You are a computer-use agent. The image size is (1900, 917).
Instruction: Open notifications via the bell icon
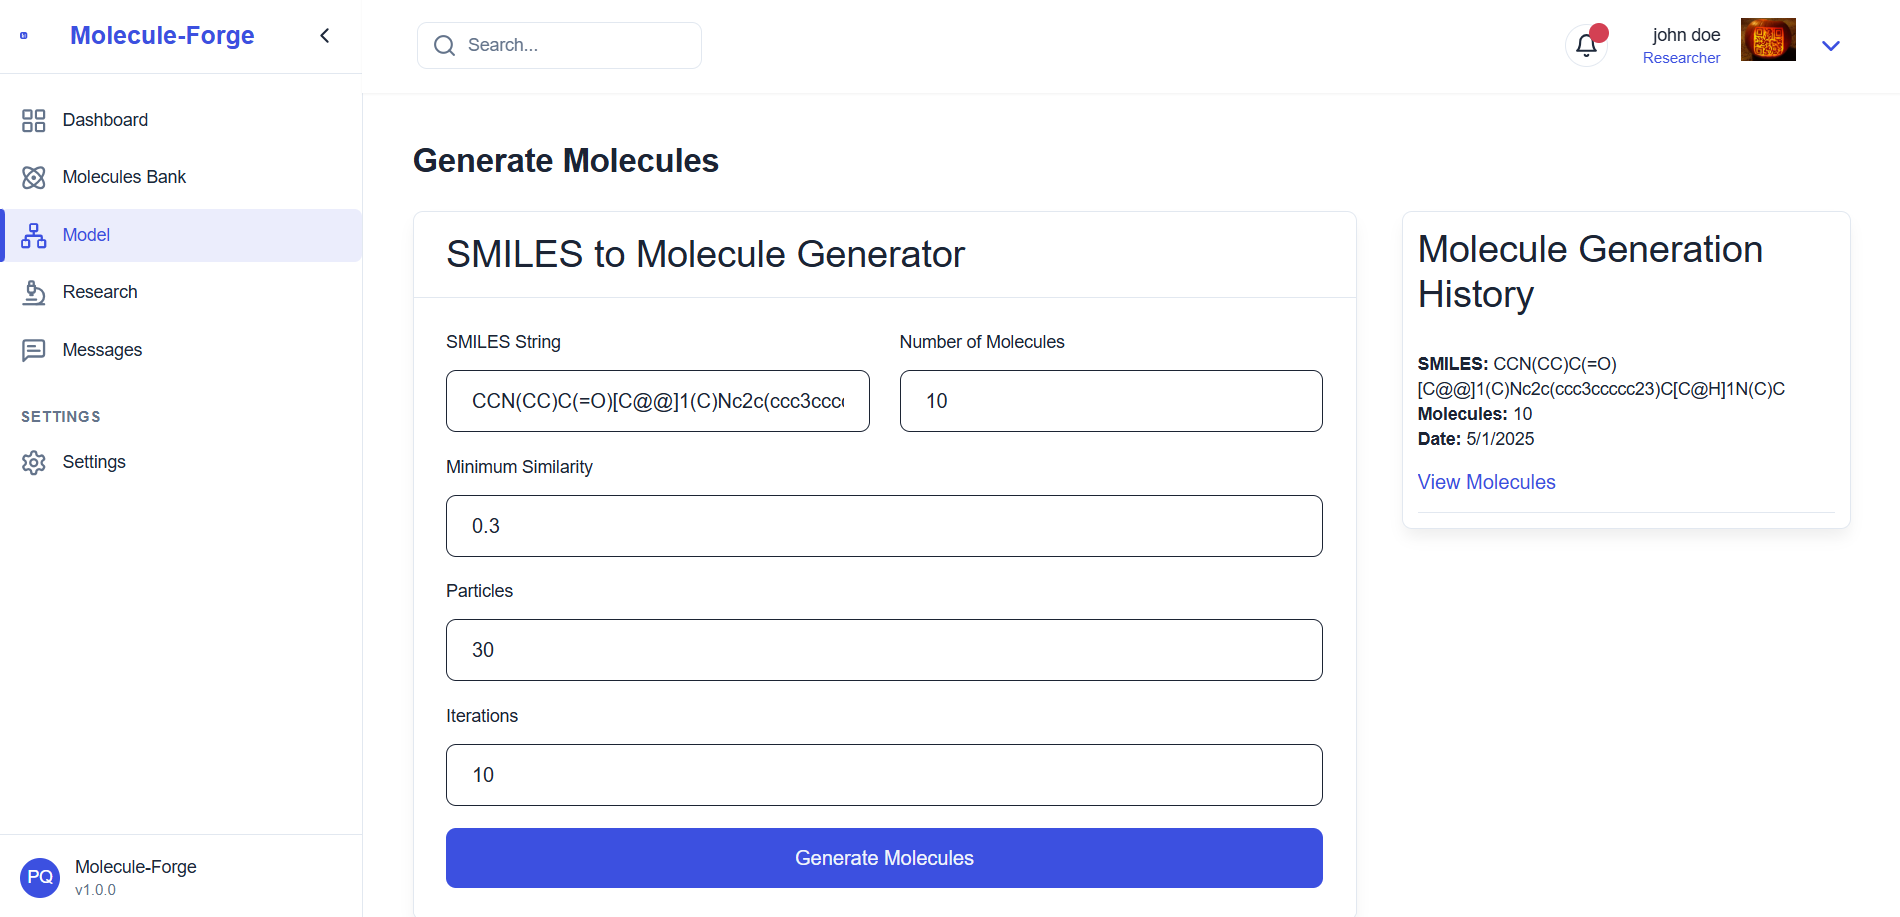click(1586, 45)
